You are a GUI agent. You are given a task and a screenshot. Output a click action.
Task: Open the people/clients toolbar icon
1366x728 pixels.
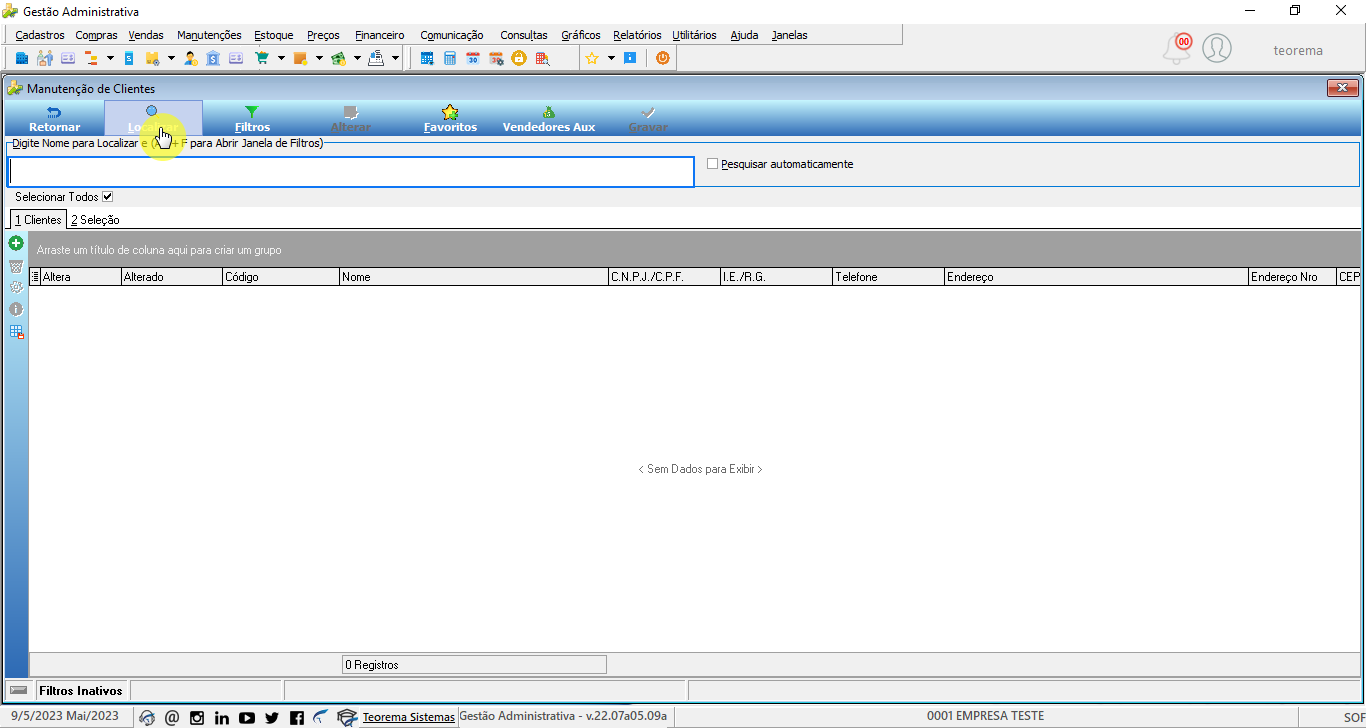[45, 58]
